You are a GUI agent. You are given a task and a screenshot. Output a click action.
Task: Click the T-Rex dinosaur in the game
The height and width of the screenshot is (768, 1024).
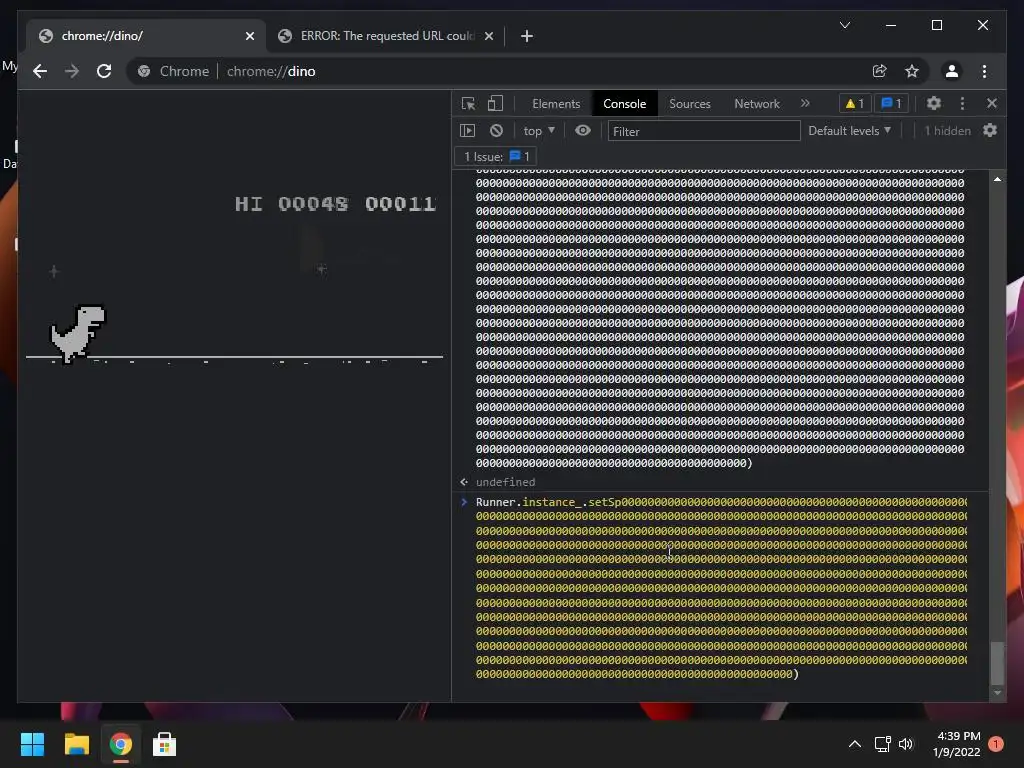click(x=78, y=333)
